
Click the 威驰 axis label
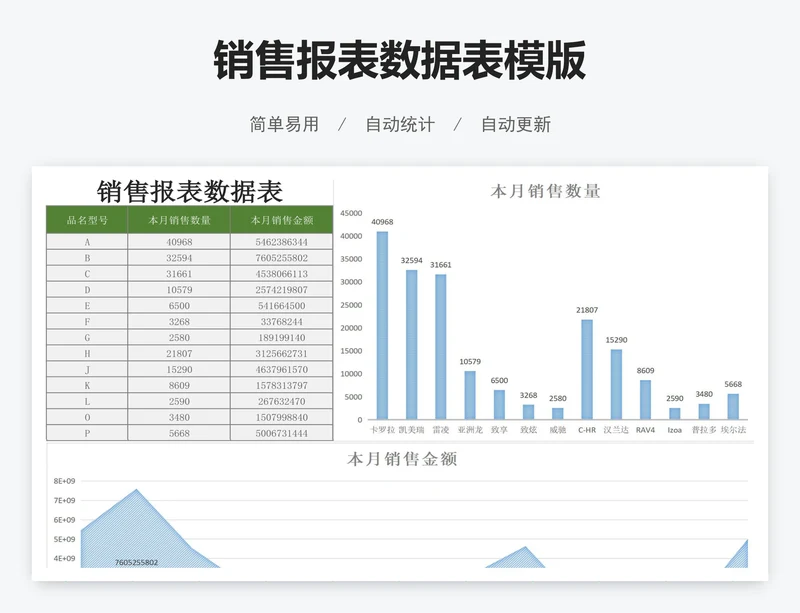(558, 430)
